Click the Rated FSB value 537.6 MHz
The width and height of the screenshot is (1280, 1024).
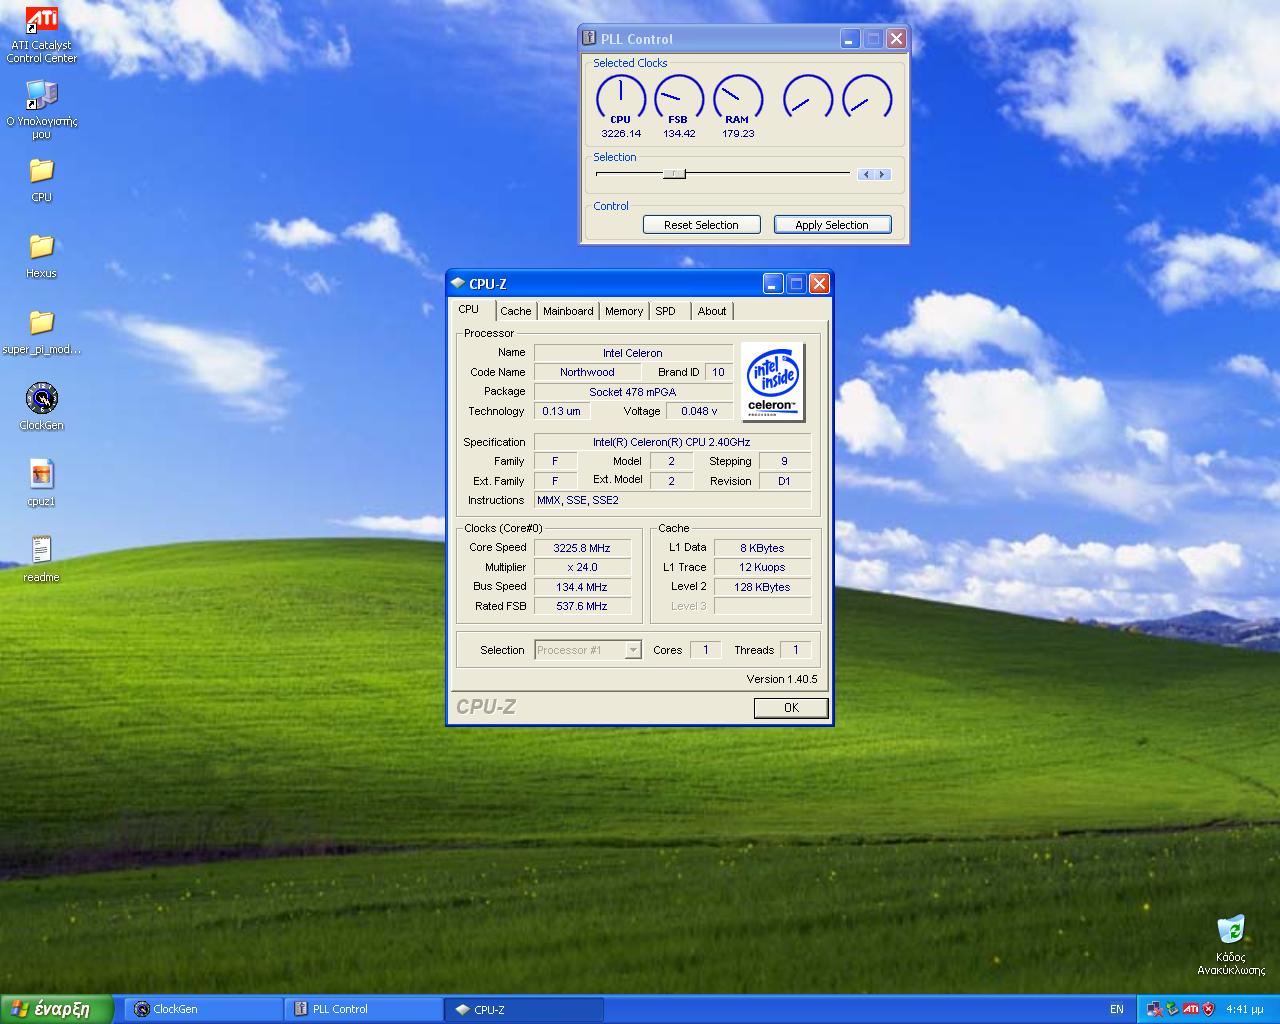[x=583, y=606]
